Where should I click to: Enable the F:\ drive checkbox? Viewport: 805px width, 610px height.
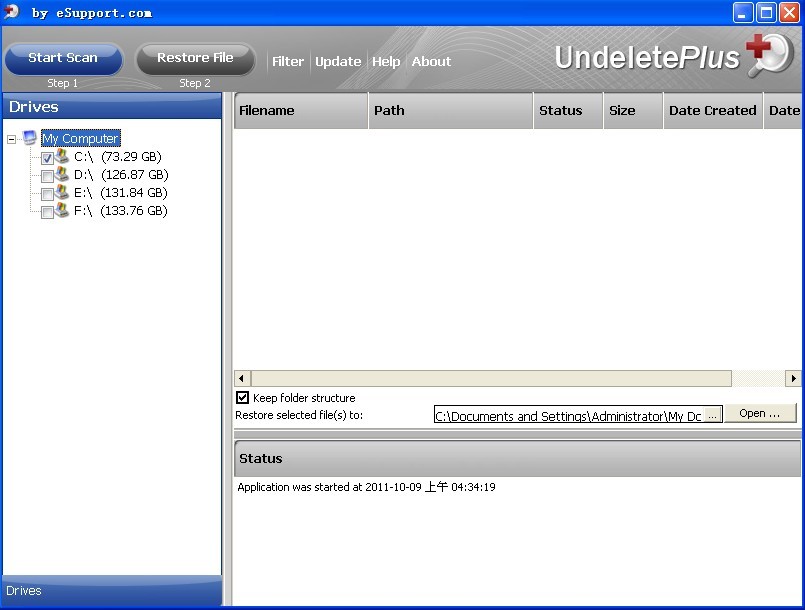pyautogui.click(x=47, y=212)
